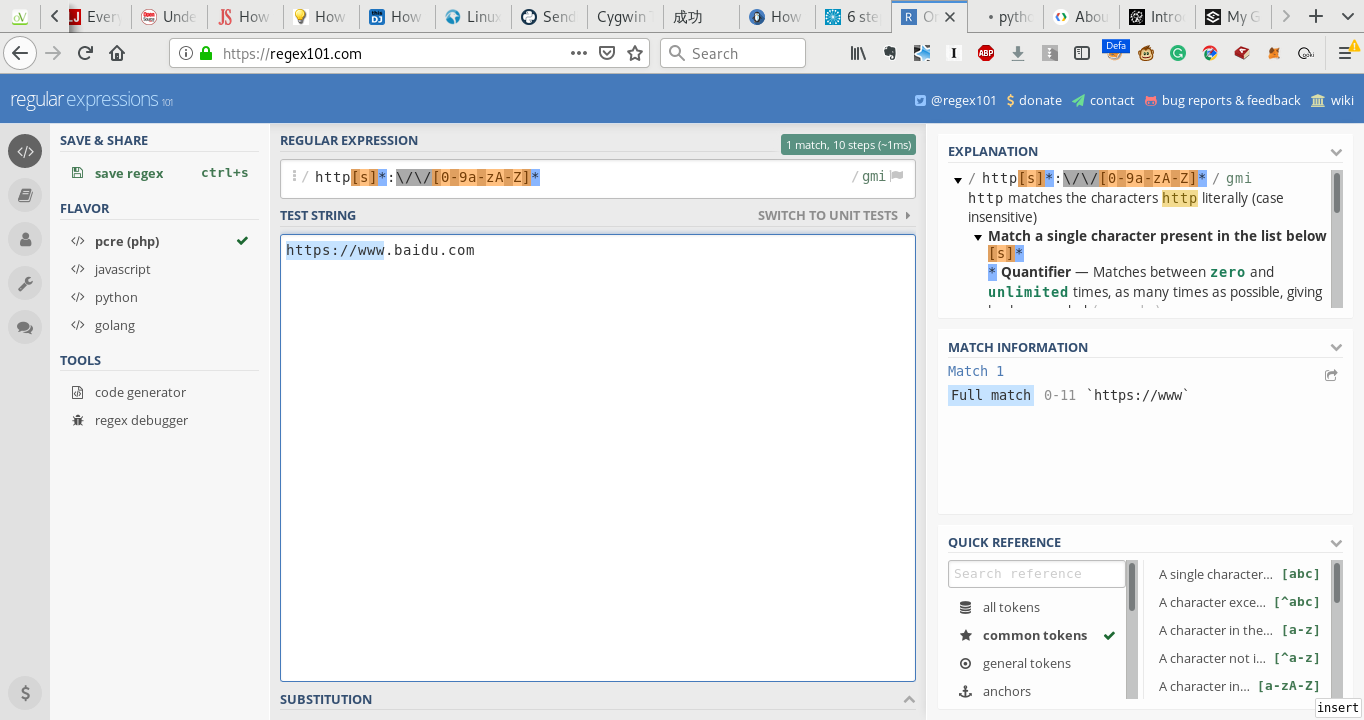
Task: Open the account sidebar icon
Action: pyautogui.click(x=25, y=239)
